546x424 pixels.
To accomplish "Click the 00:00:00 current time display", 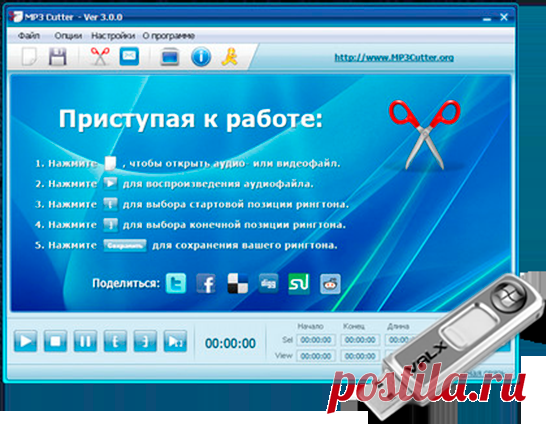I will [x=230, y=343].
